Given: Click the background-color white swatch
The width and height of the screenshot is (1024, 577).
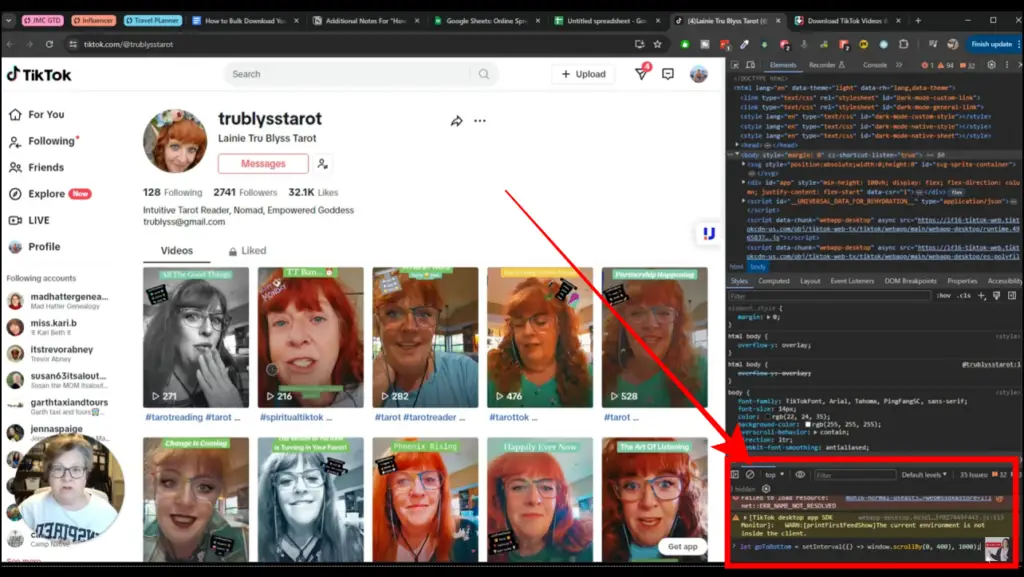Looking at the screenshot, I should (808, 424).
